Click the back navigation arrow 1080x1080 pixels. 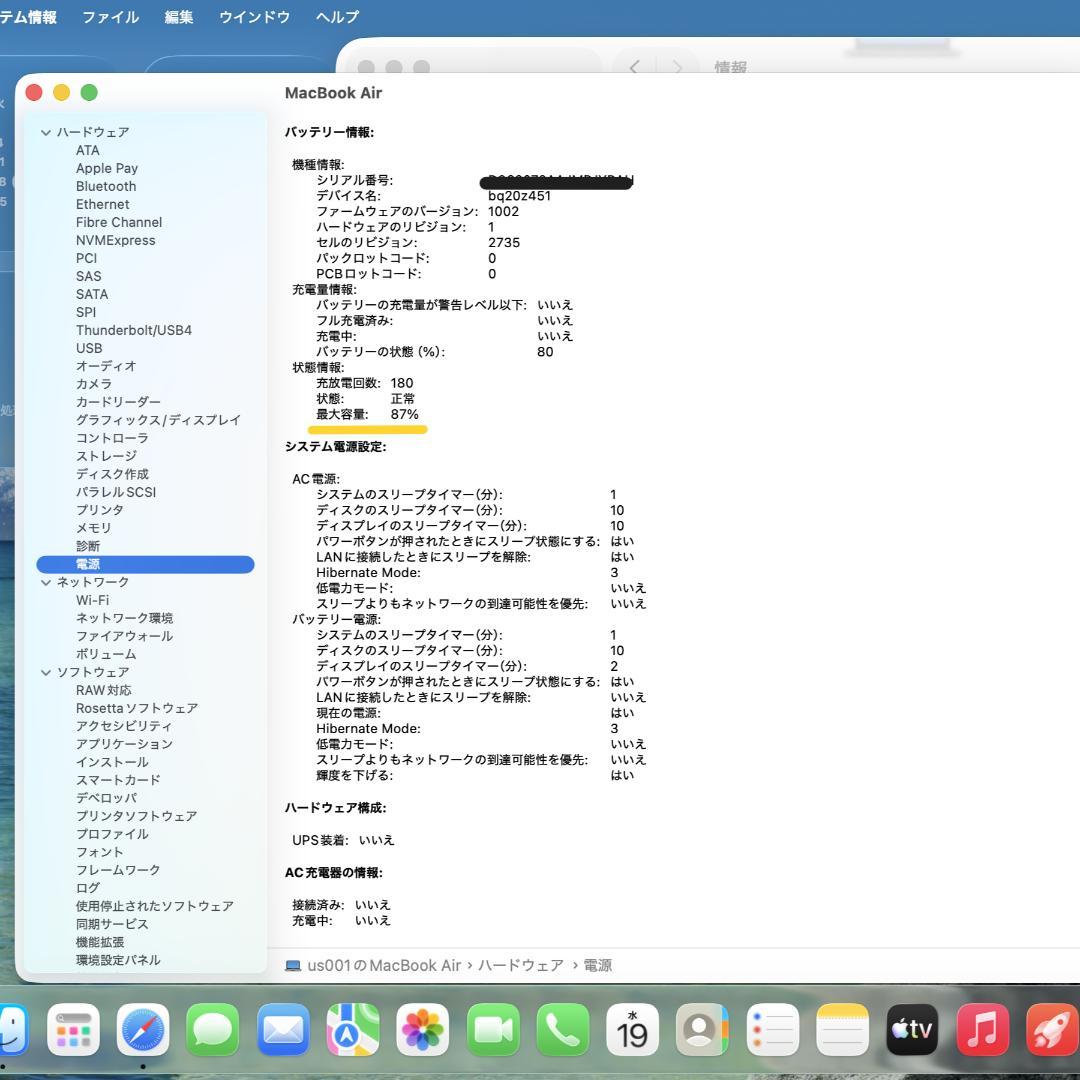click(634, 68)
